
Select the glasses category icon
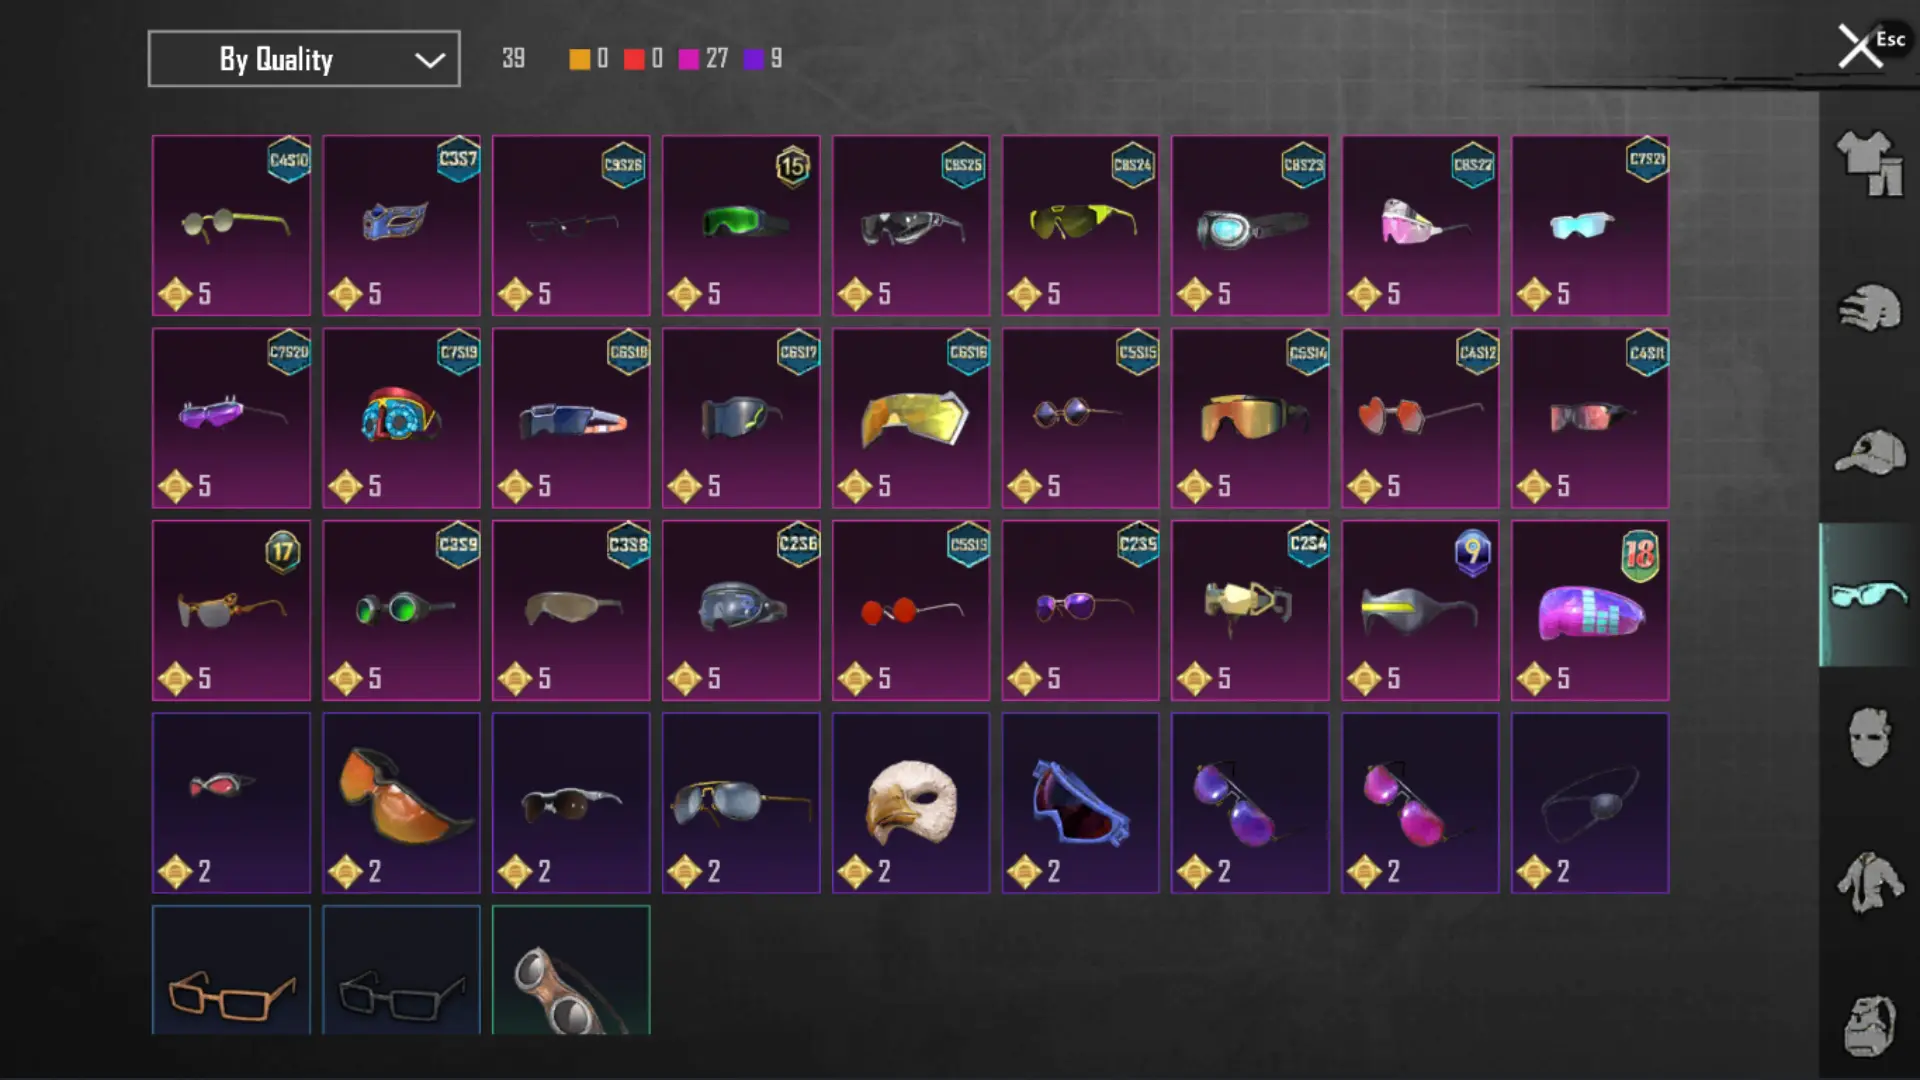tap(1869, 595)
